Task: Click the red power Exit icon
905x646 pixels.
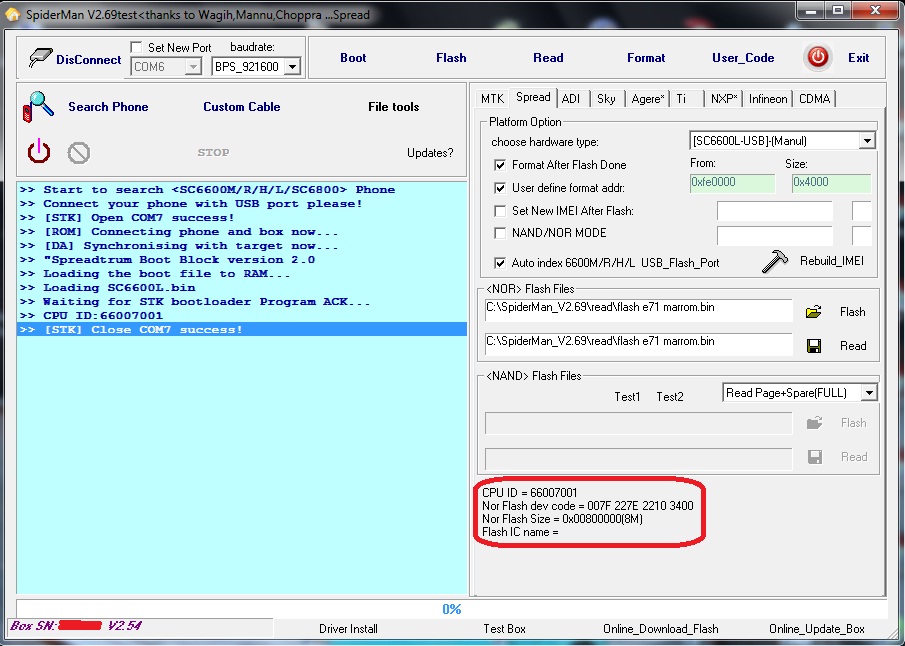Action: (x=818, y=57)
